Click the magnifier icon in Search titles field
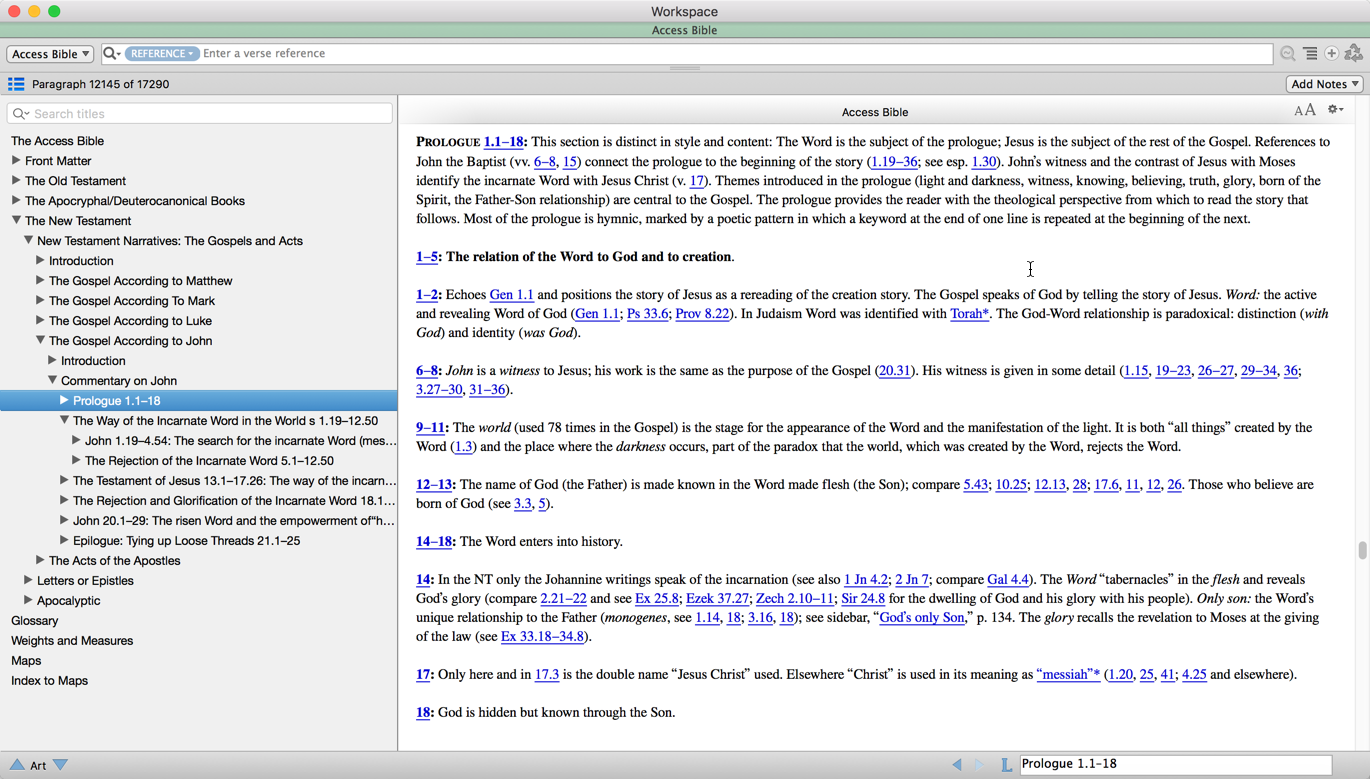 (x=20, y=114)
